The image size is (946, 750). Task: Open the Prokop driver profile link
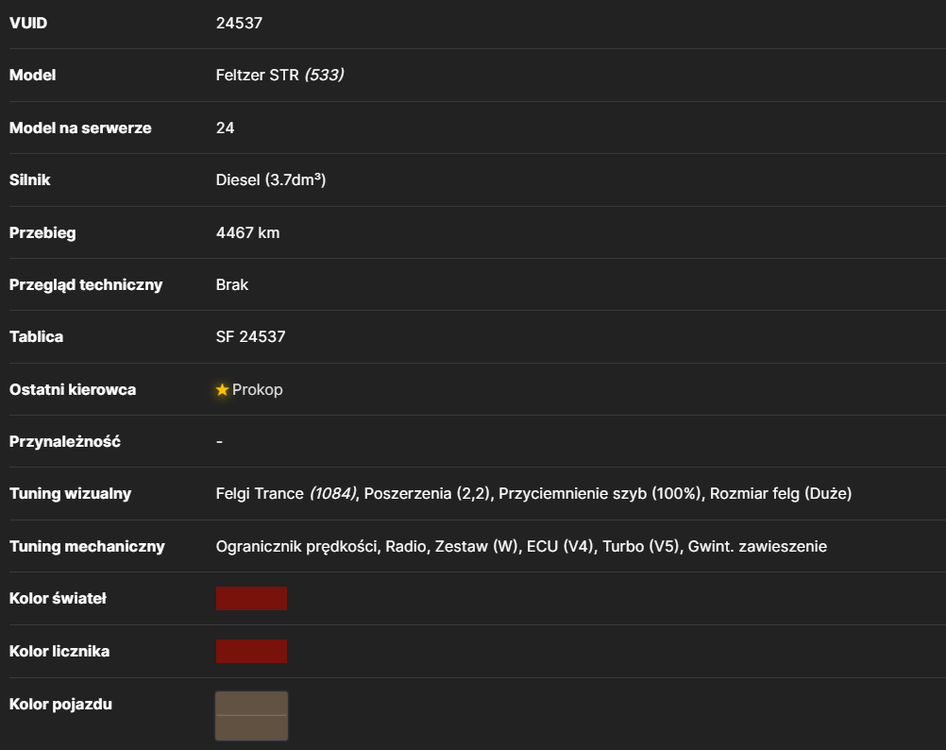[x=257, y=390]
